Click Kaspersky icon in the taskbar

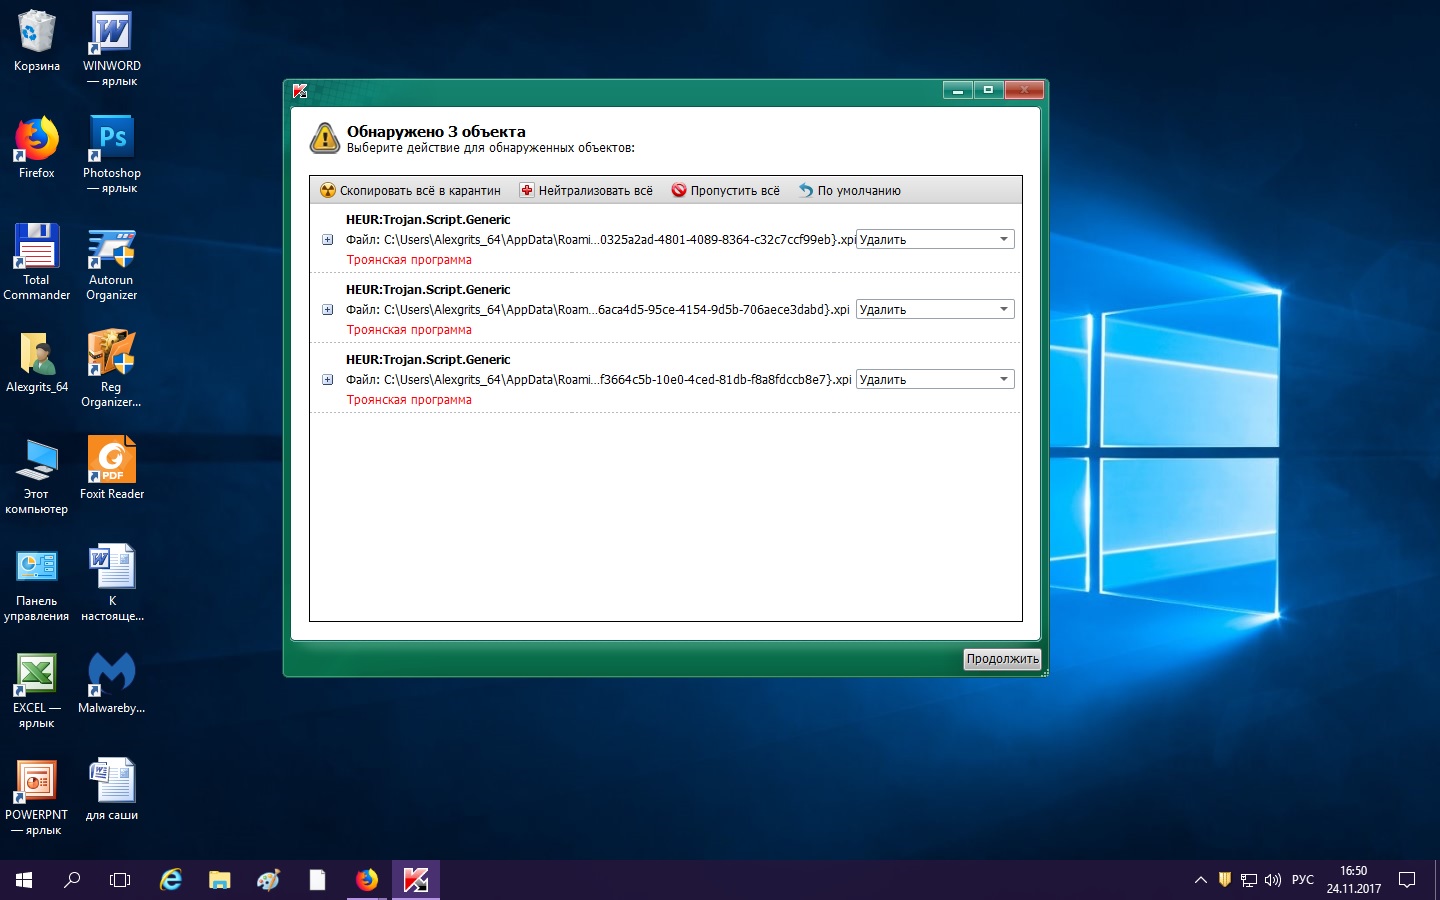pyautogui.click(x=416, y=880)
